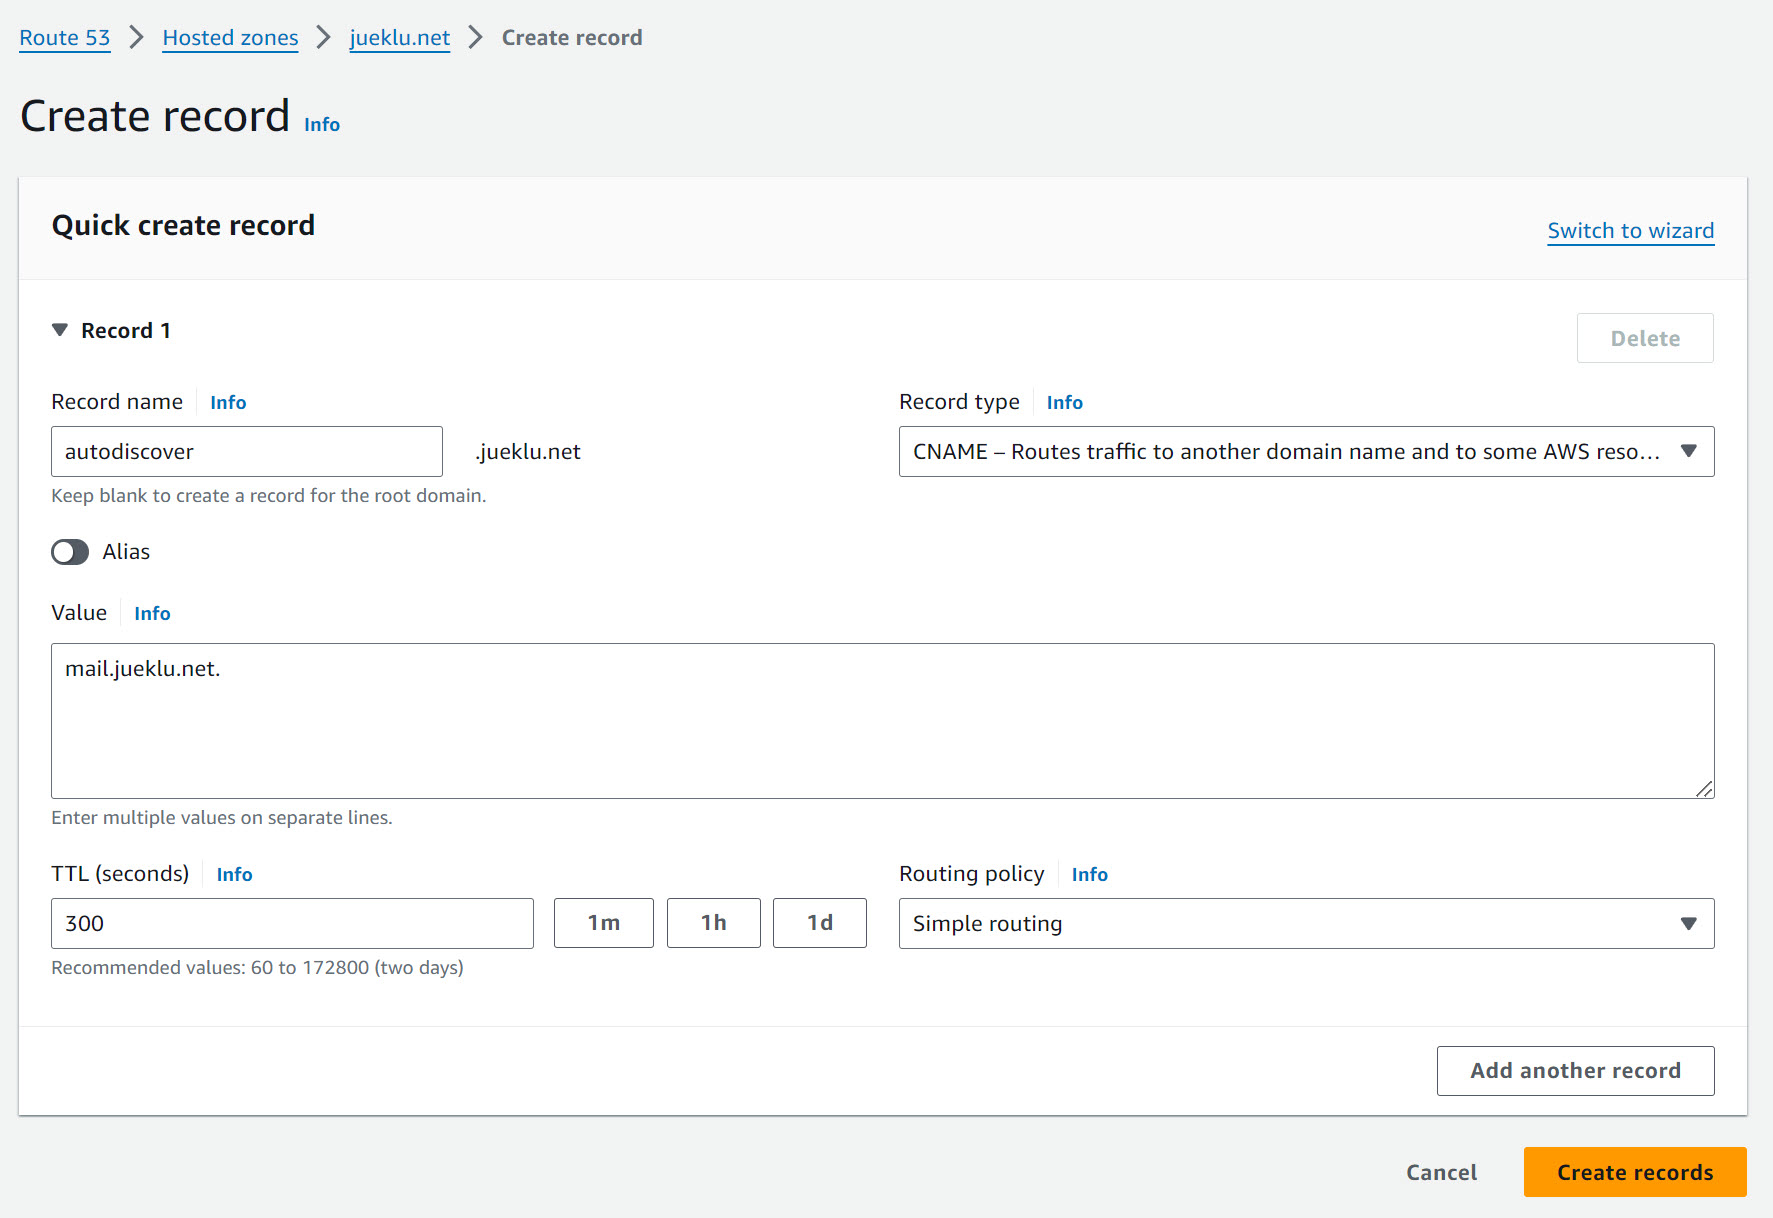Click Switch to wizard link

[1630, 231]
